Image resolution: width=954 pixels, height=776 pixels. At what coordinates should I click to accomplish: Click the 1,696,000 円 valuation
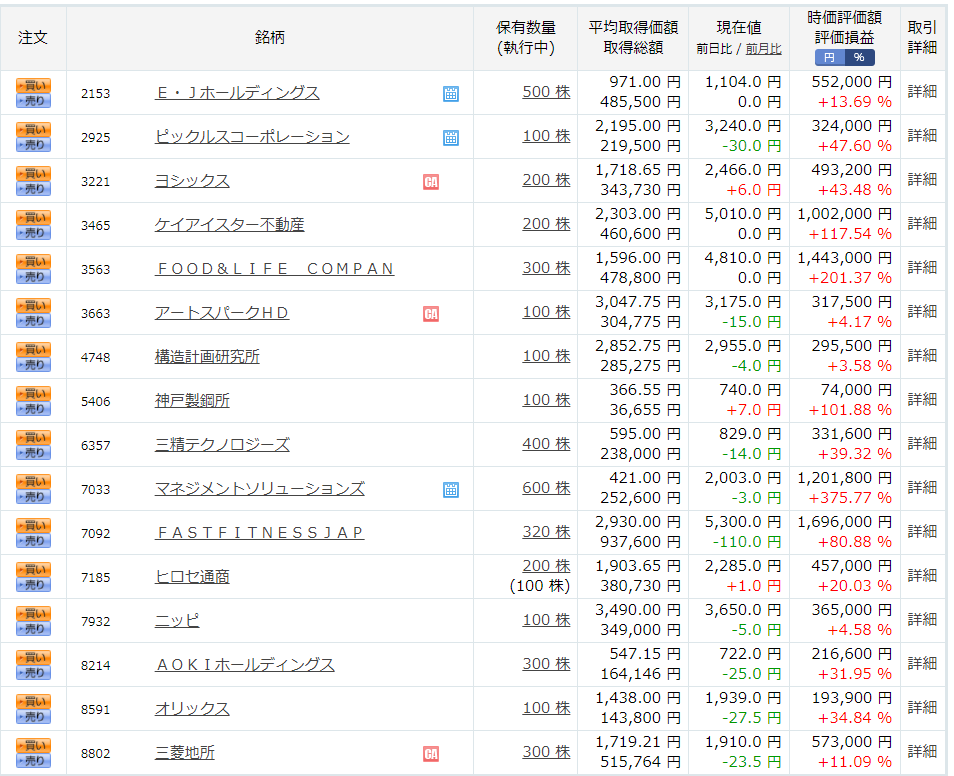coord(844,522)
